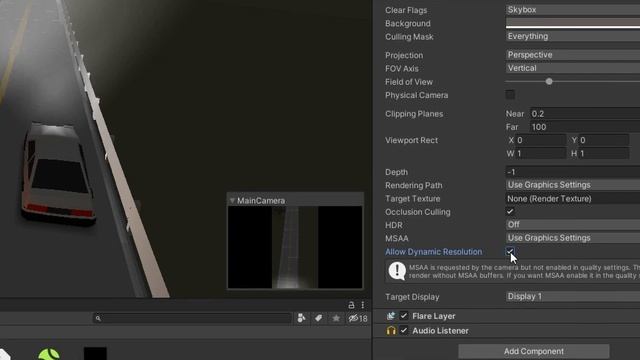640x360 pixels.
Task: Open the Clear Flags Skybox dropdown
Action: click(573, 10)
